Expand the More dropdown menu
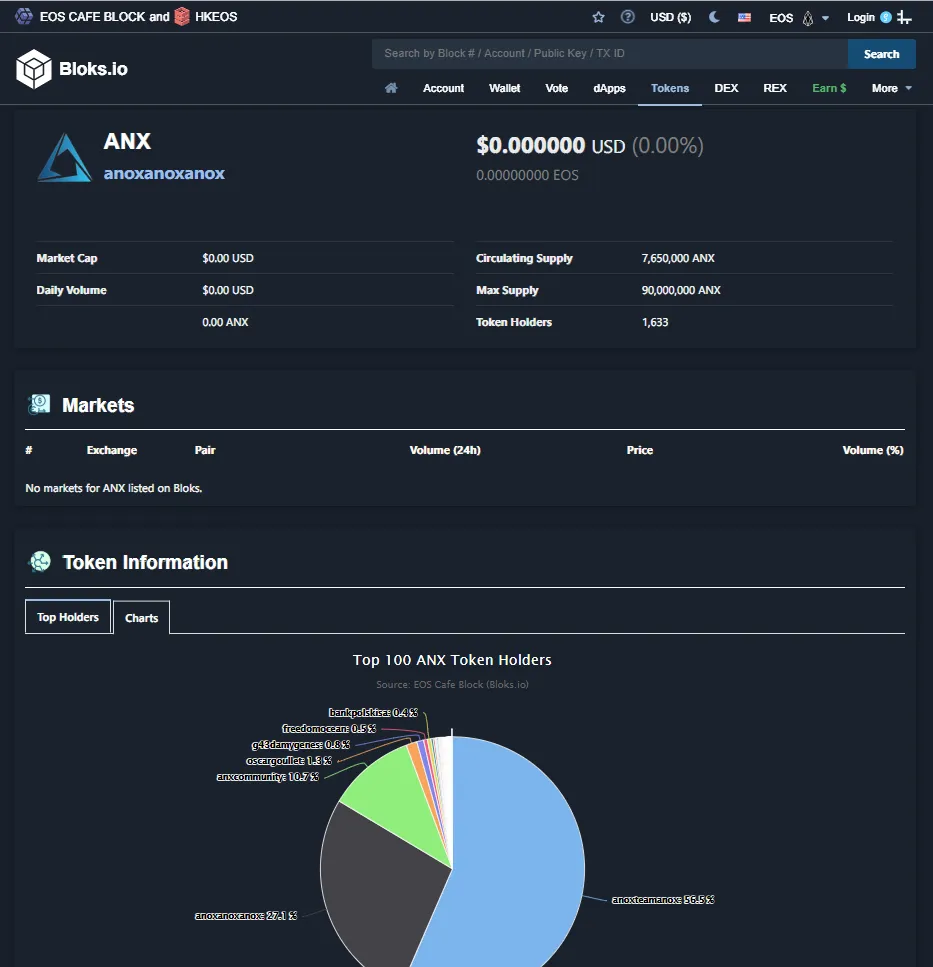Viewport: 933px width, 967px height. (892, 88)
